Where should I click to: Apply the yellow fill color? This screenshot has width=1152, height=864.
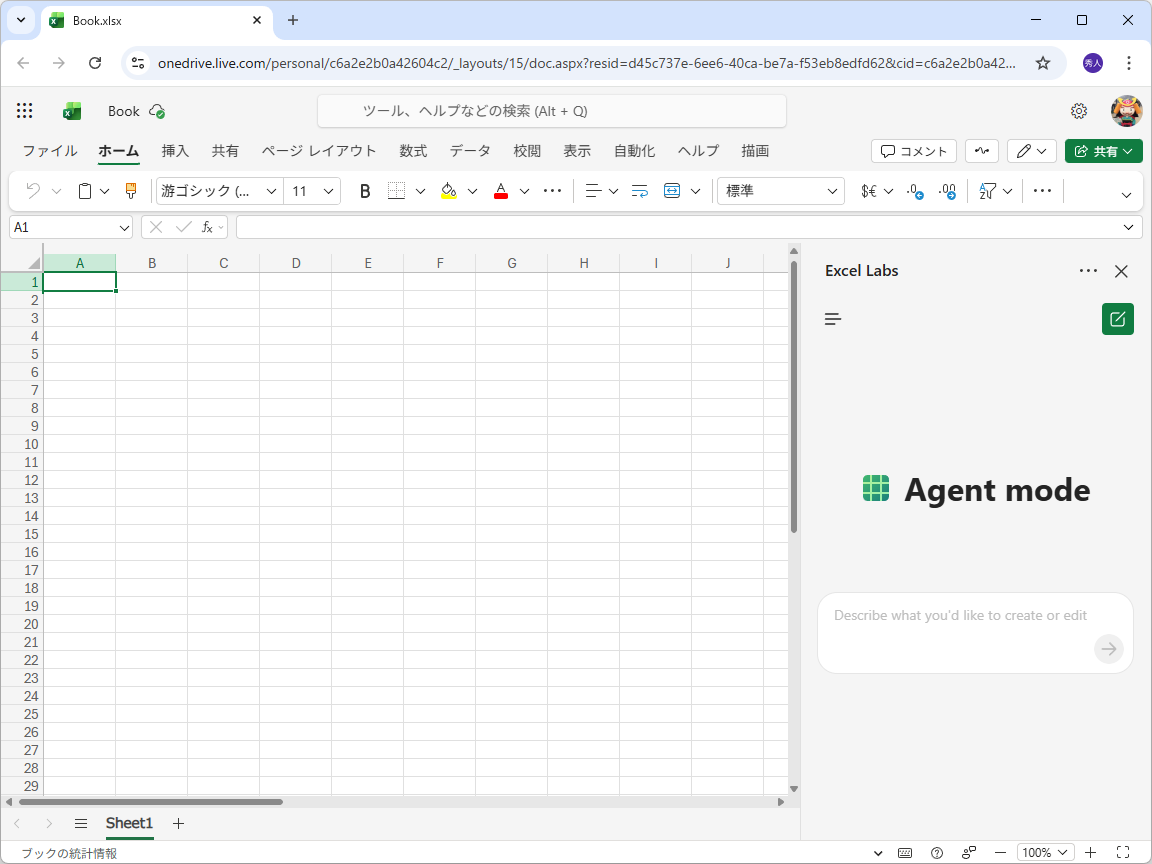point(448,191)
